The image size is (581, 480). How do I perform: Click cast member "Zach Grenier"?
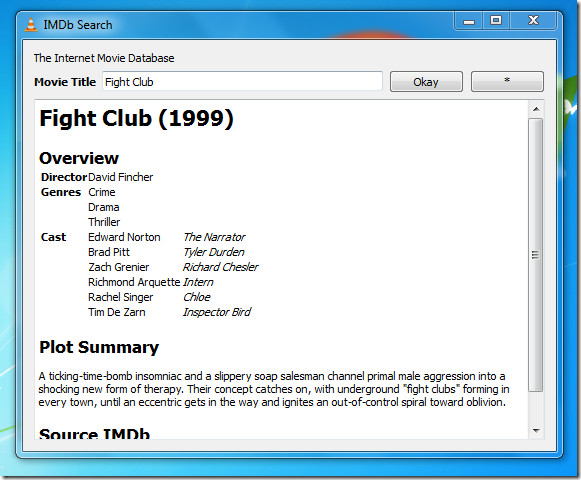coord(118,267)
